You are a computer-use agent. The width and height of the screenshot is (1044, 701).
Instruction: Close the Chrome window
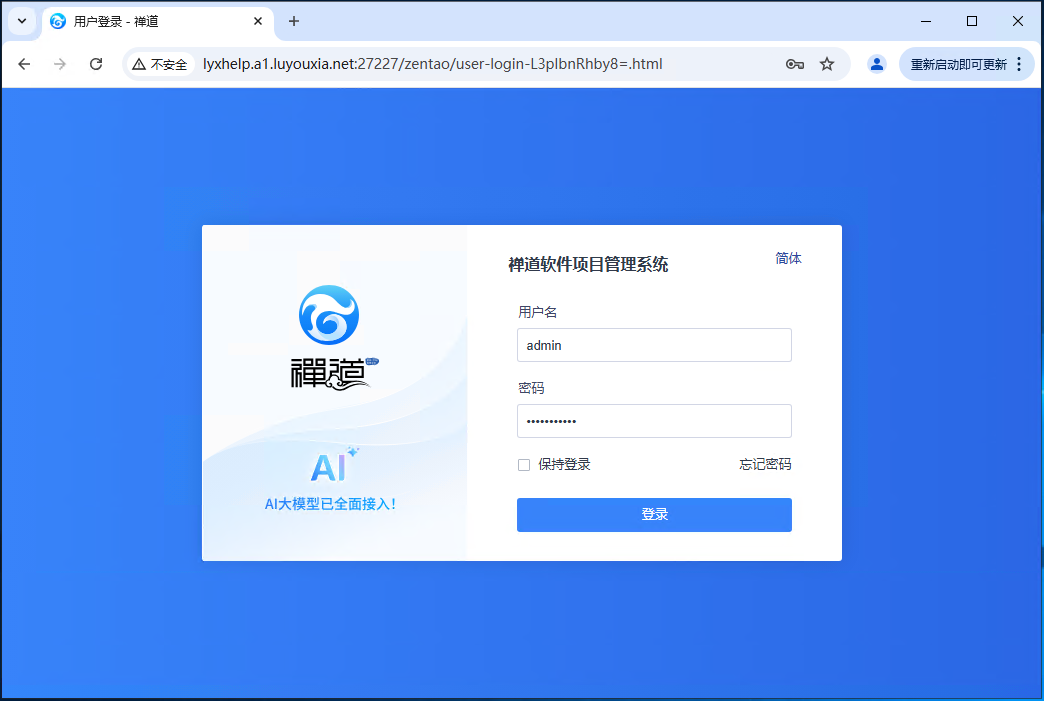[1017, 21]
